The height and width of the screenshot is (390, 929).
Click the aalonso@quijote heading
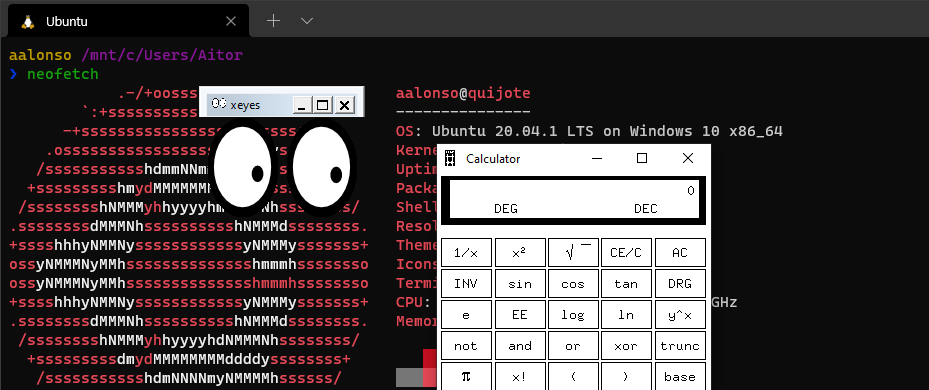(463, 93)
